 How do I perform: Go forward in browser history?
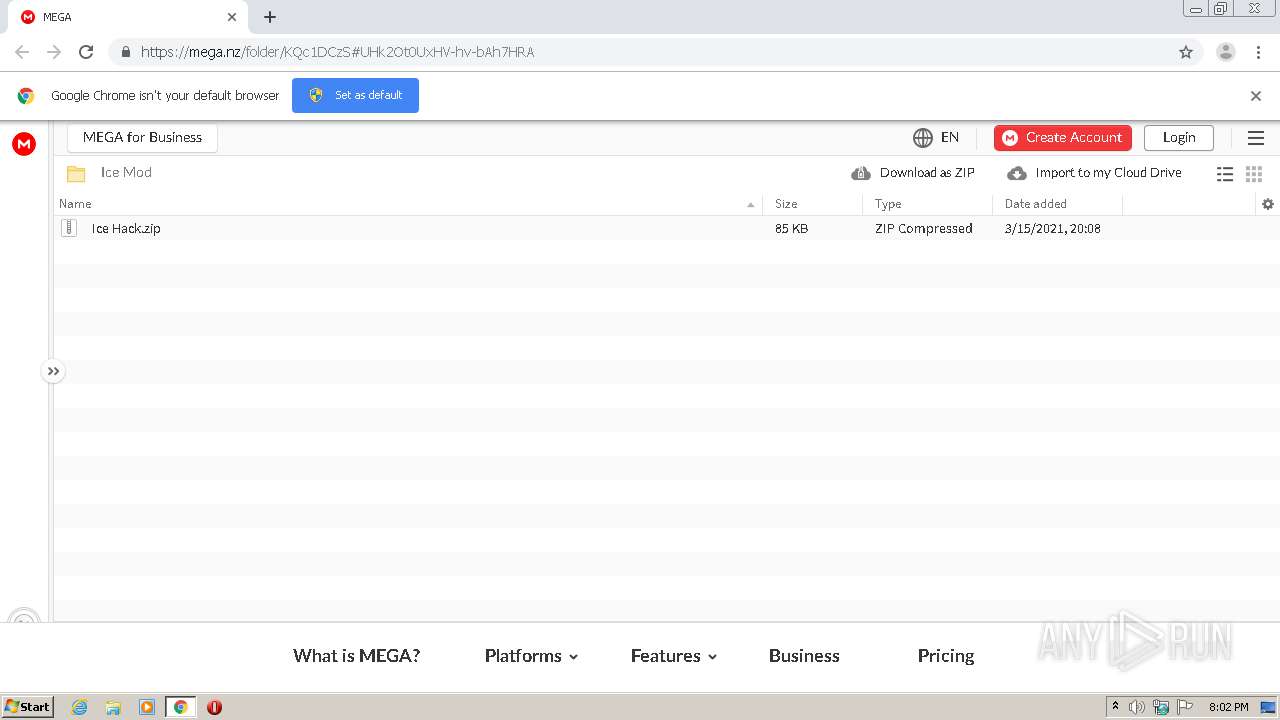tap(54, 52)
